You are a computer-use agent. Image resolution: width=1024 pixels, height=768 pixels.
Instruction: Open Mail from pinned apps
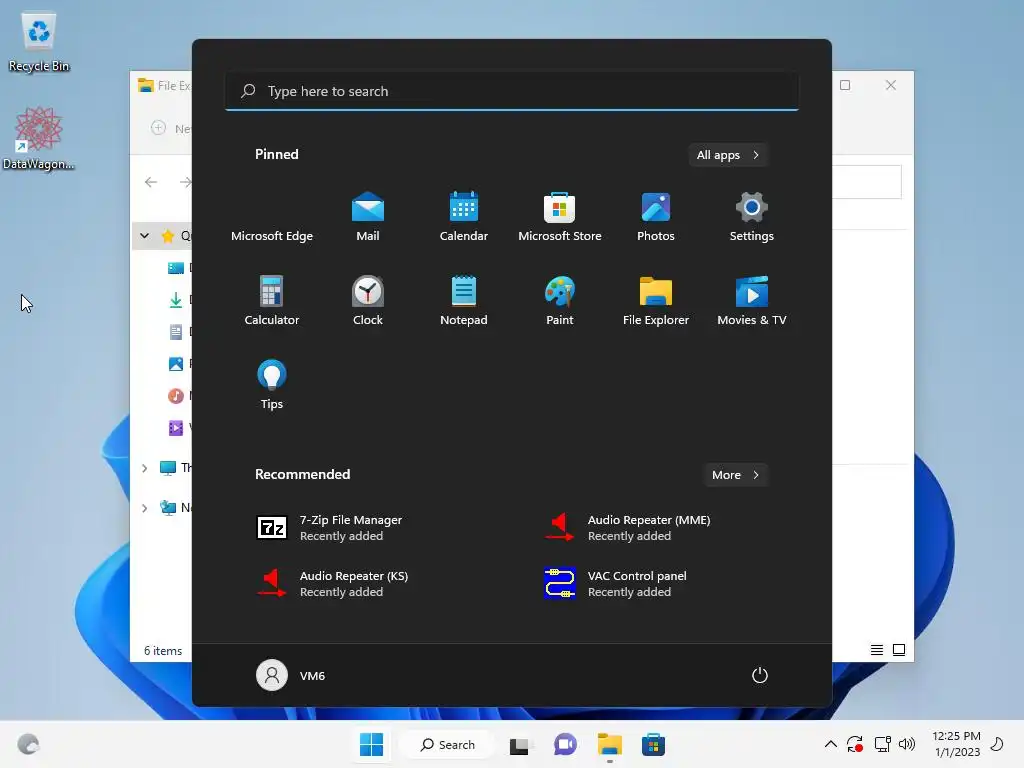368,217
